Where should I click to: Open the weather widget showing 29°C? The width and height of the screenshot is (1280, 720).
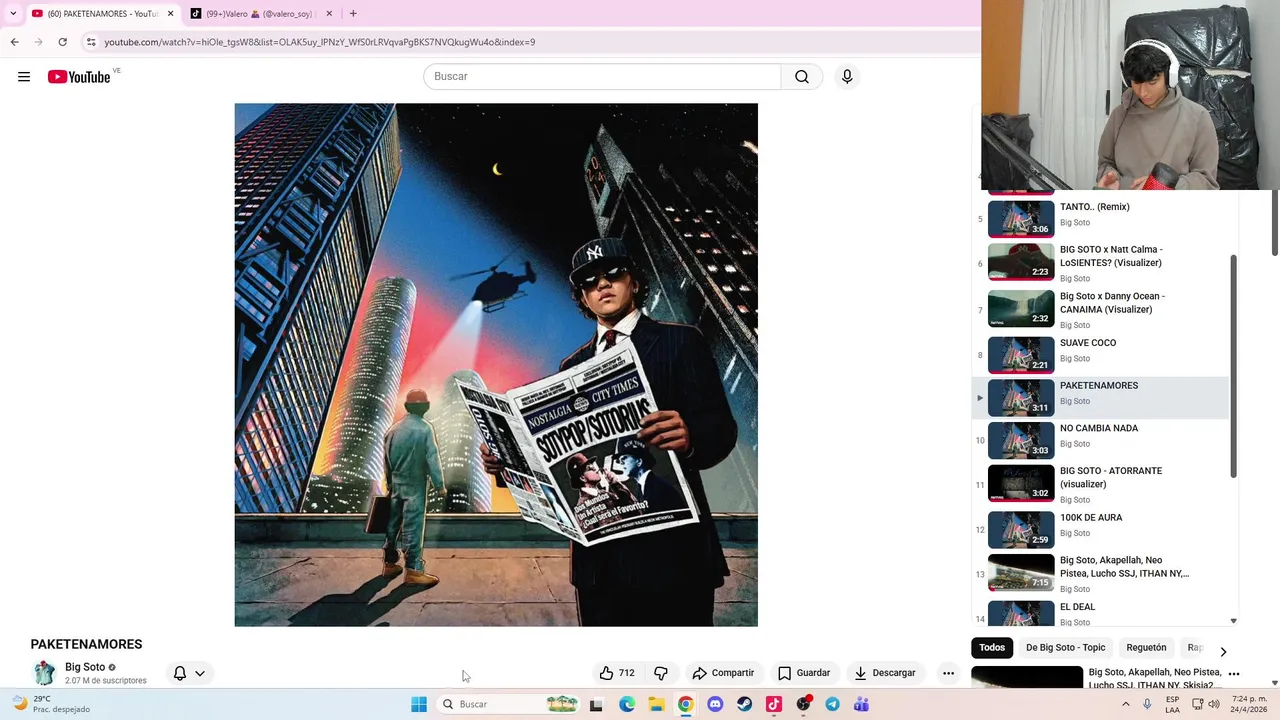click(50, 704)
